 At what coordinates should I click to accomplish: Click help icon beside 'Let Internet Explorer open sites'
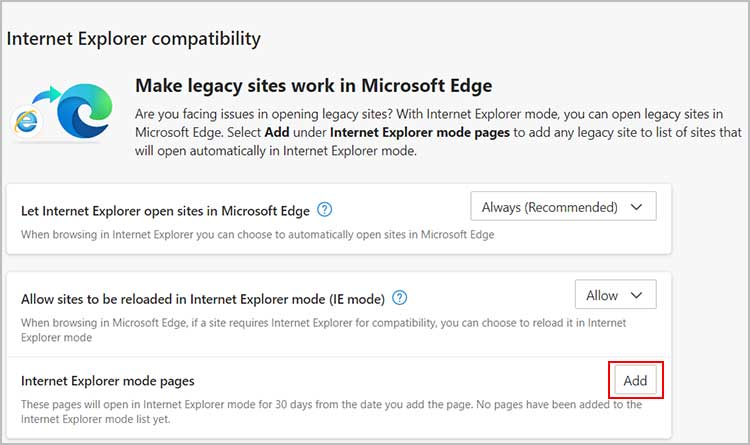pyautogui.click(x=324, y=210)
